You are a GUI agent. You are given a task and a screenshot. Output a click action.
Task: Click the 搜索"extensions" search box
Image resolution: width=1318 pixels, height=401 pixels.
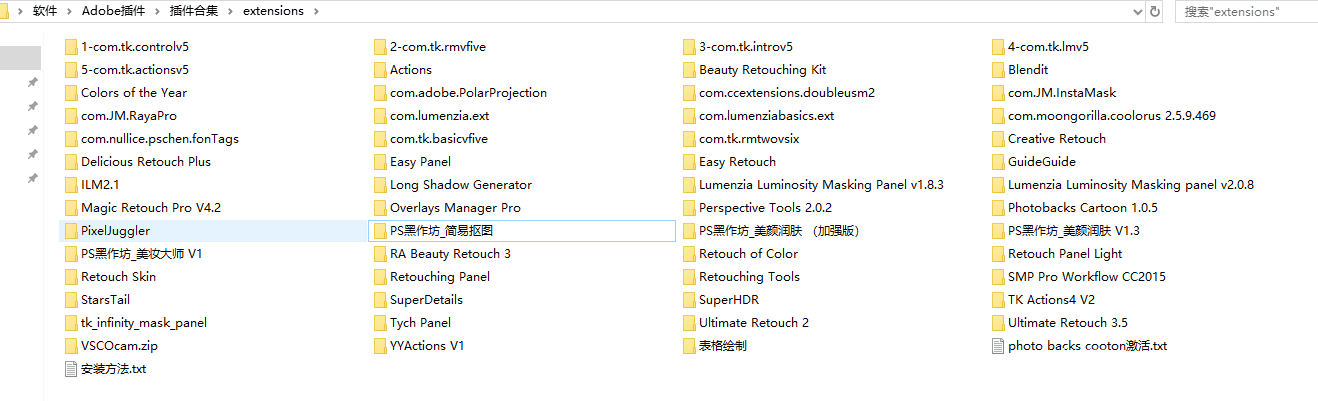[x=1245, y=11]
